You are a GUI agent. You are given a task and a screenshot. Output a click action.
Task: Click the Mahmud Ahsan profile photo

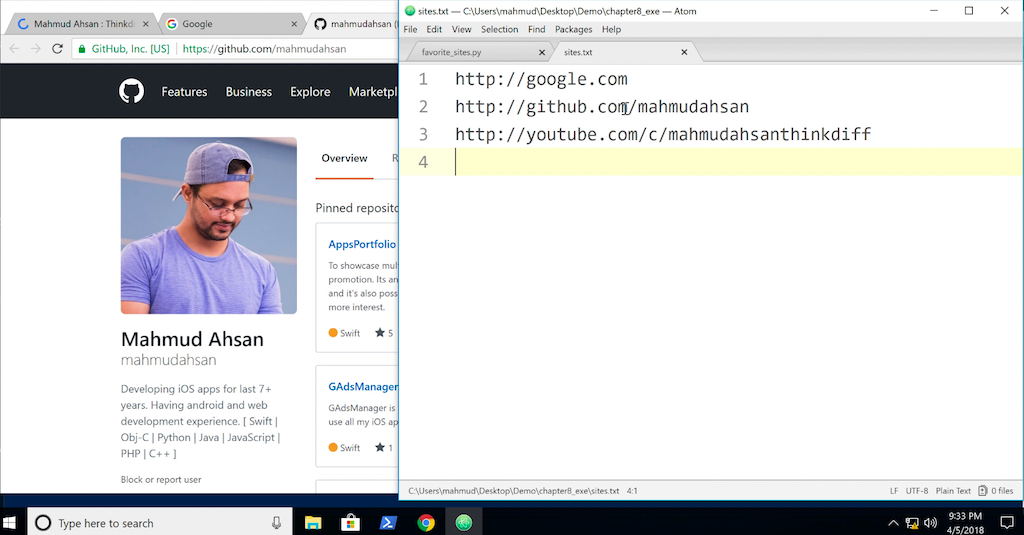click(209, 225)
